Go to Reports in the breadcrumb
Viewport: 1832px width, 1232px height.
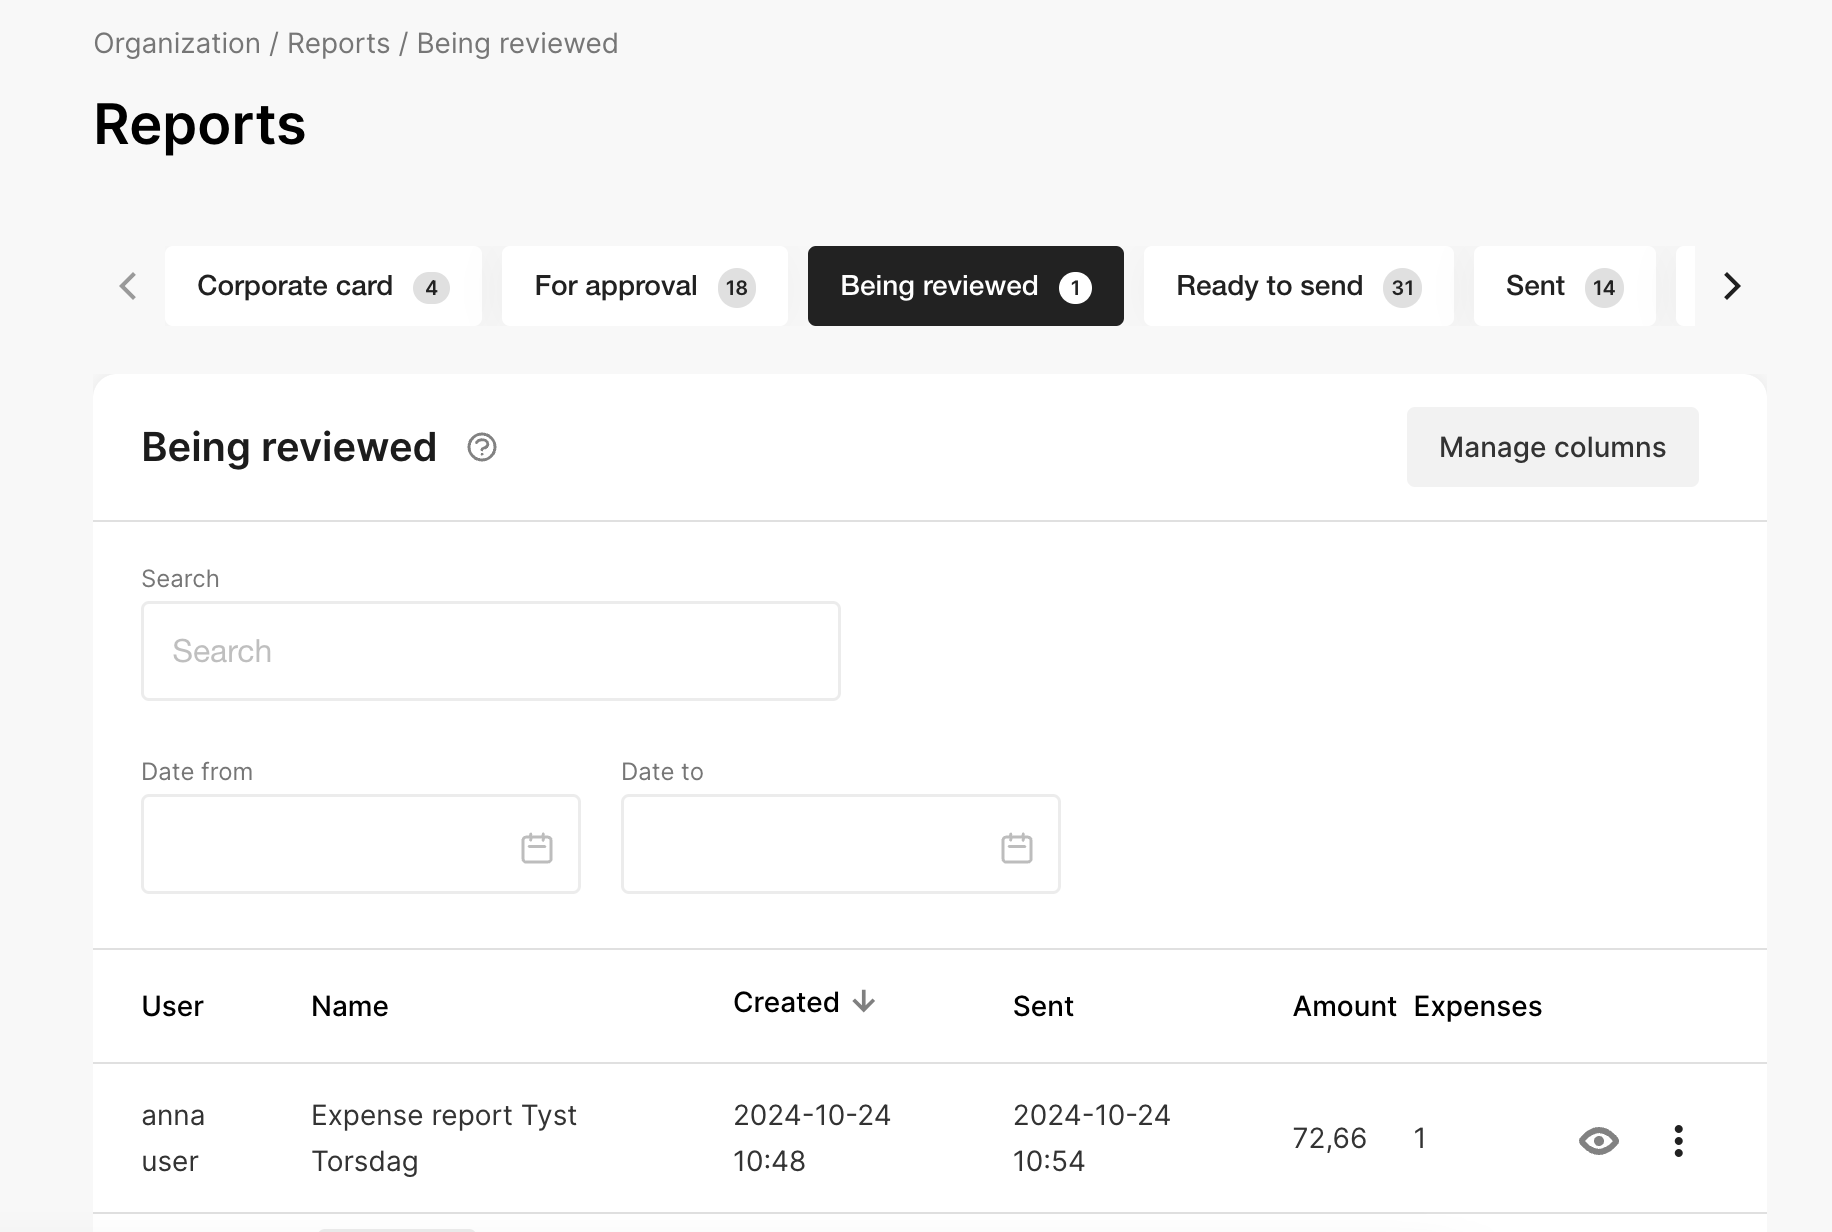click(339, 44)
